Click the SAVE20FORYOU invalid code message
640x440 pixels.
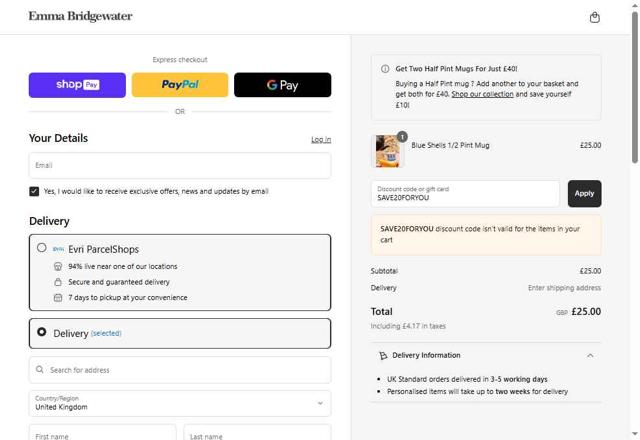[486, 235]
